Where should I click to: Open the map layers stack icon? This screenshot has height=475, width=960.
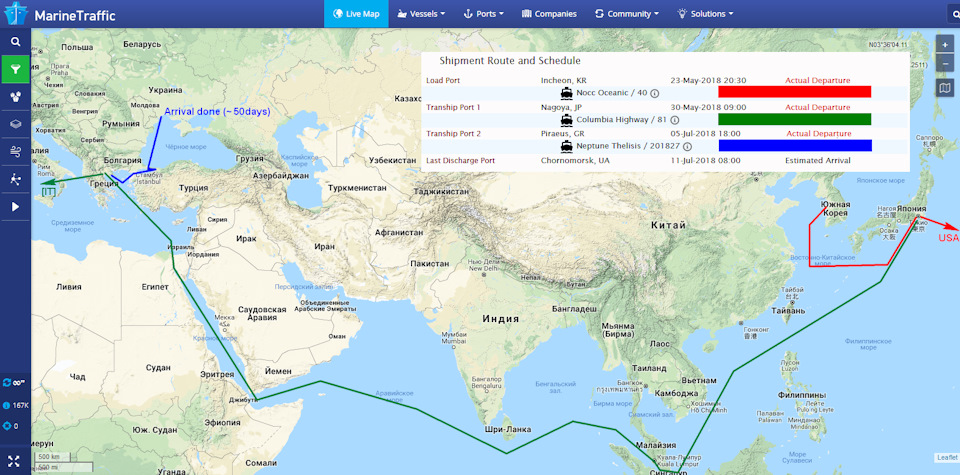pos(15,124)
